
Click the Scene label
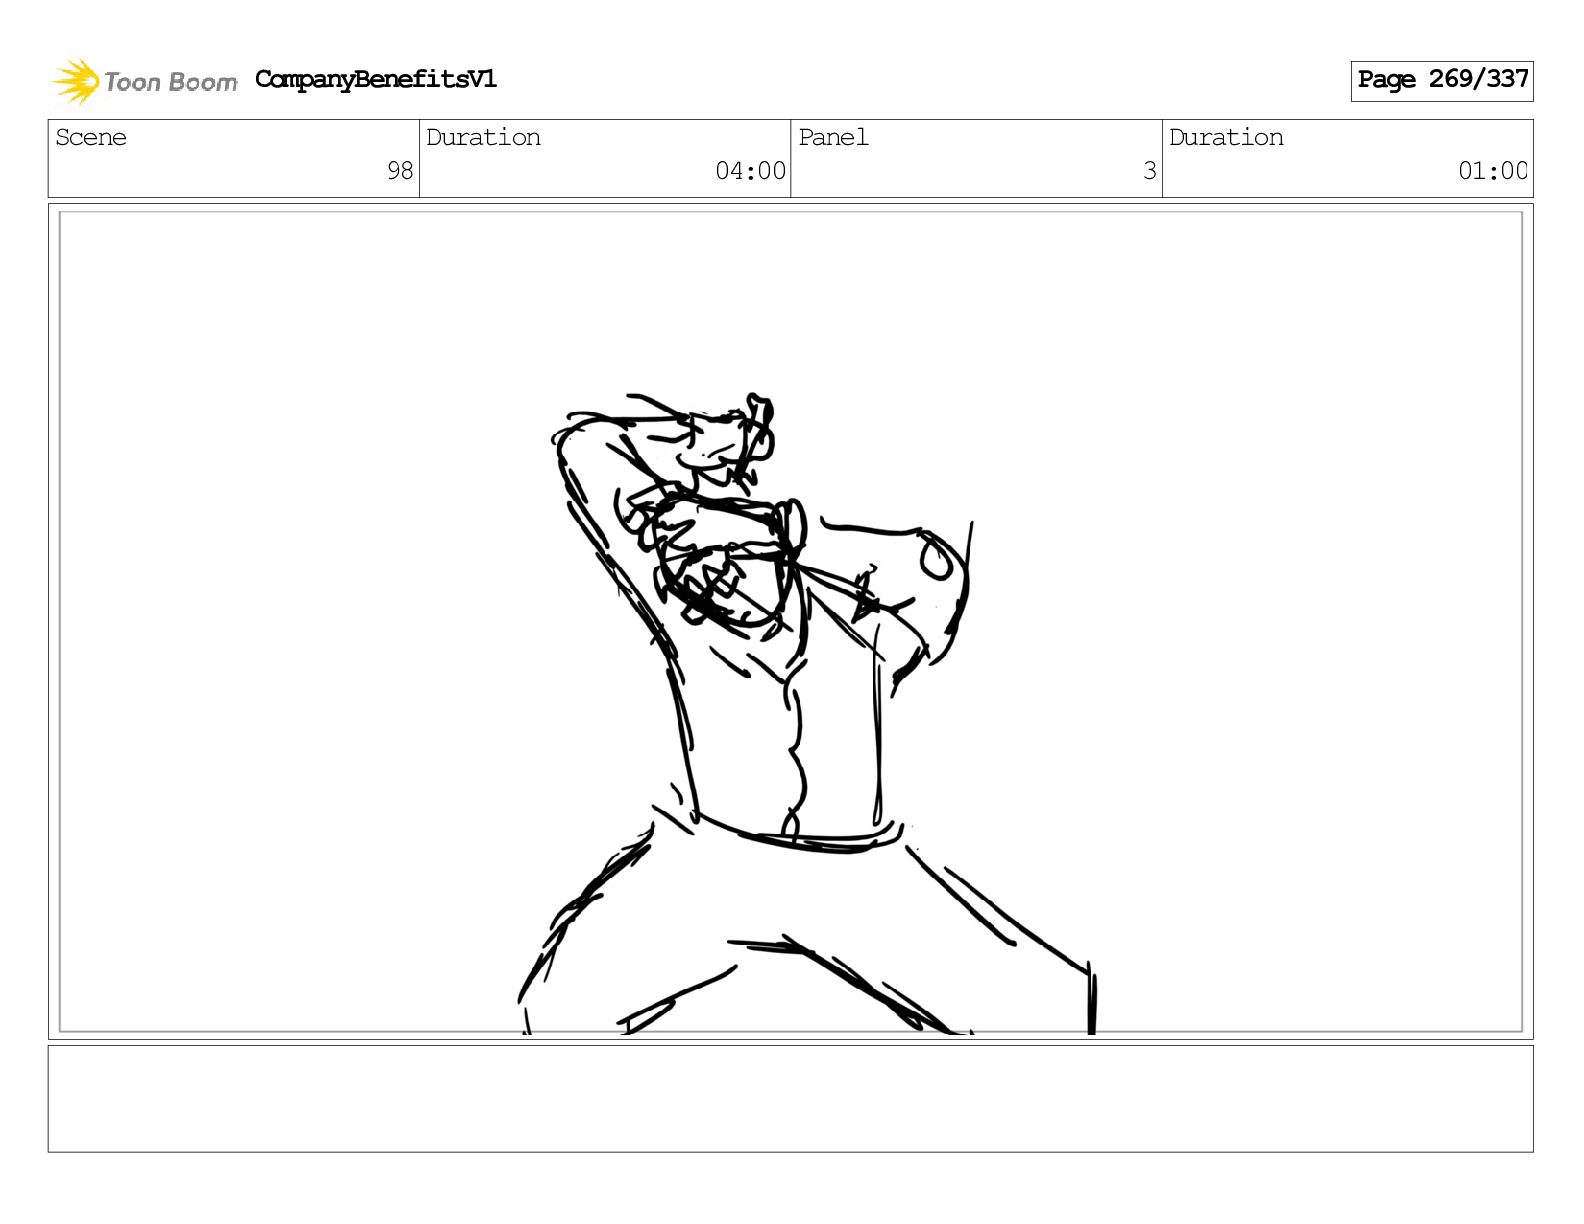[x=91, y=138]
